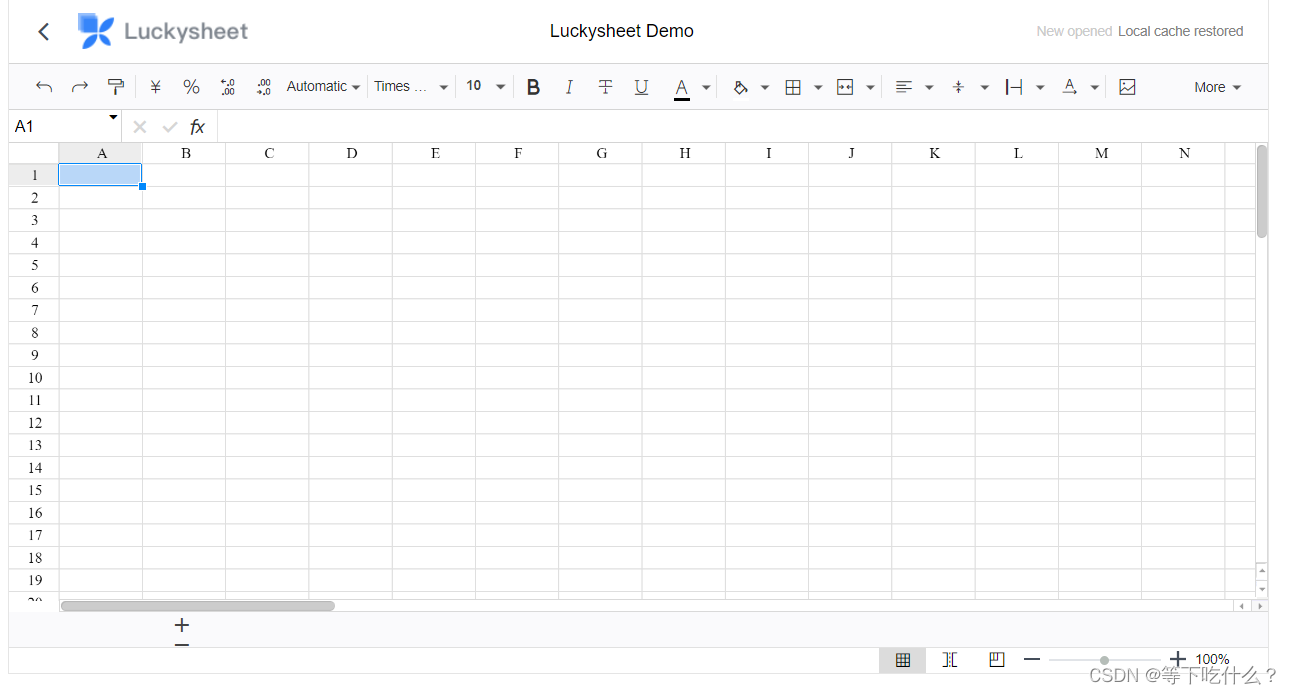Click the Luckysheet logo
Screen dimensions: 1291x694
pos(163,31)
